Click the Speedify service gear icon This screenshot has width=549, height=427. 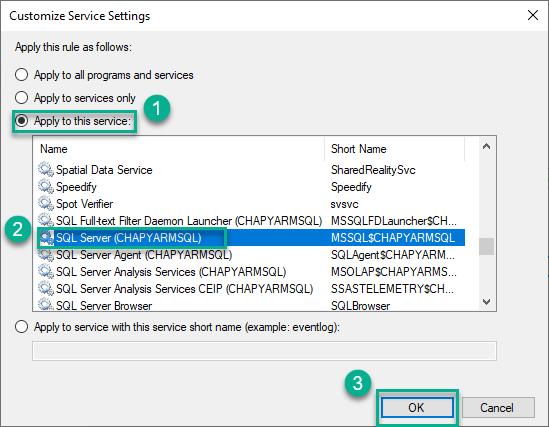(46, 187)
